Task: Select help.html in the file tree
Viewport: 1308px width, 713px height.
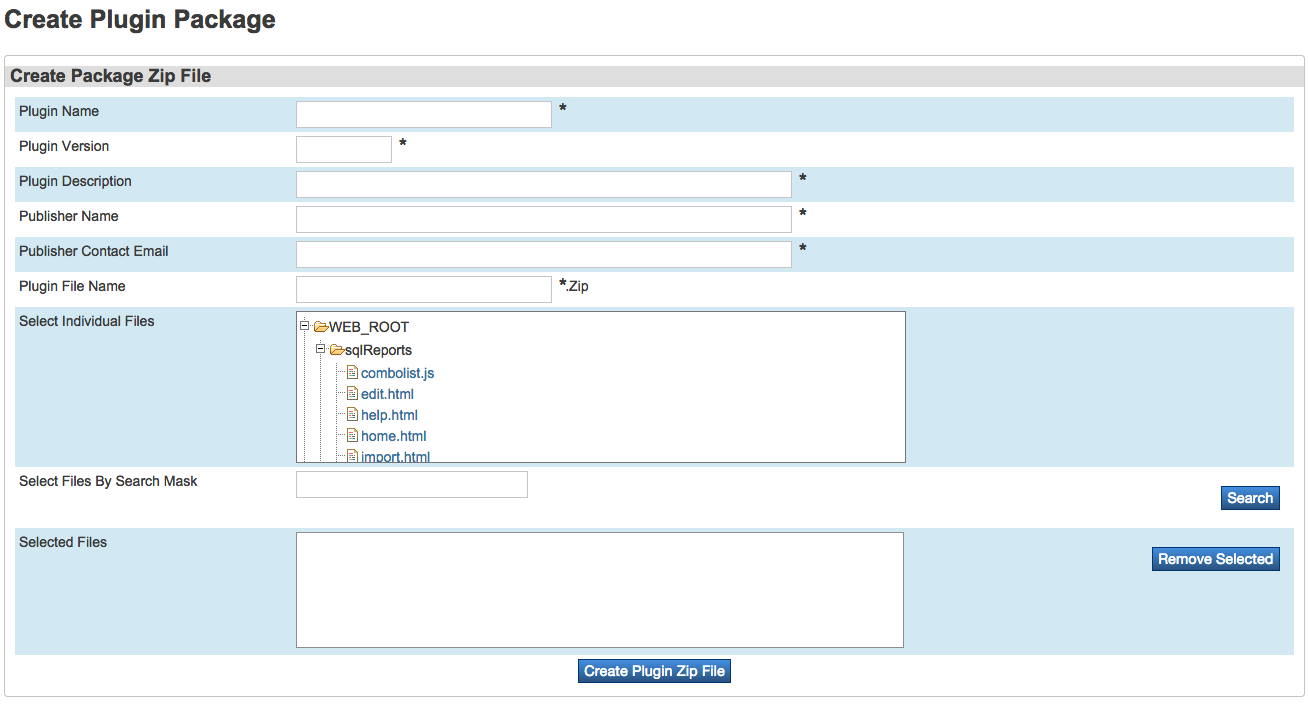Action: point(389,415)
